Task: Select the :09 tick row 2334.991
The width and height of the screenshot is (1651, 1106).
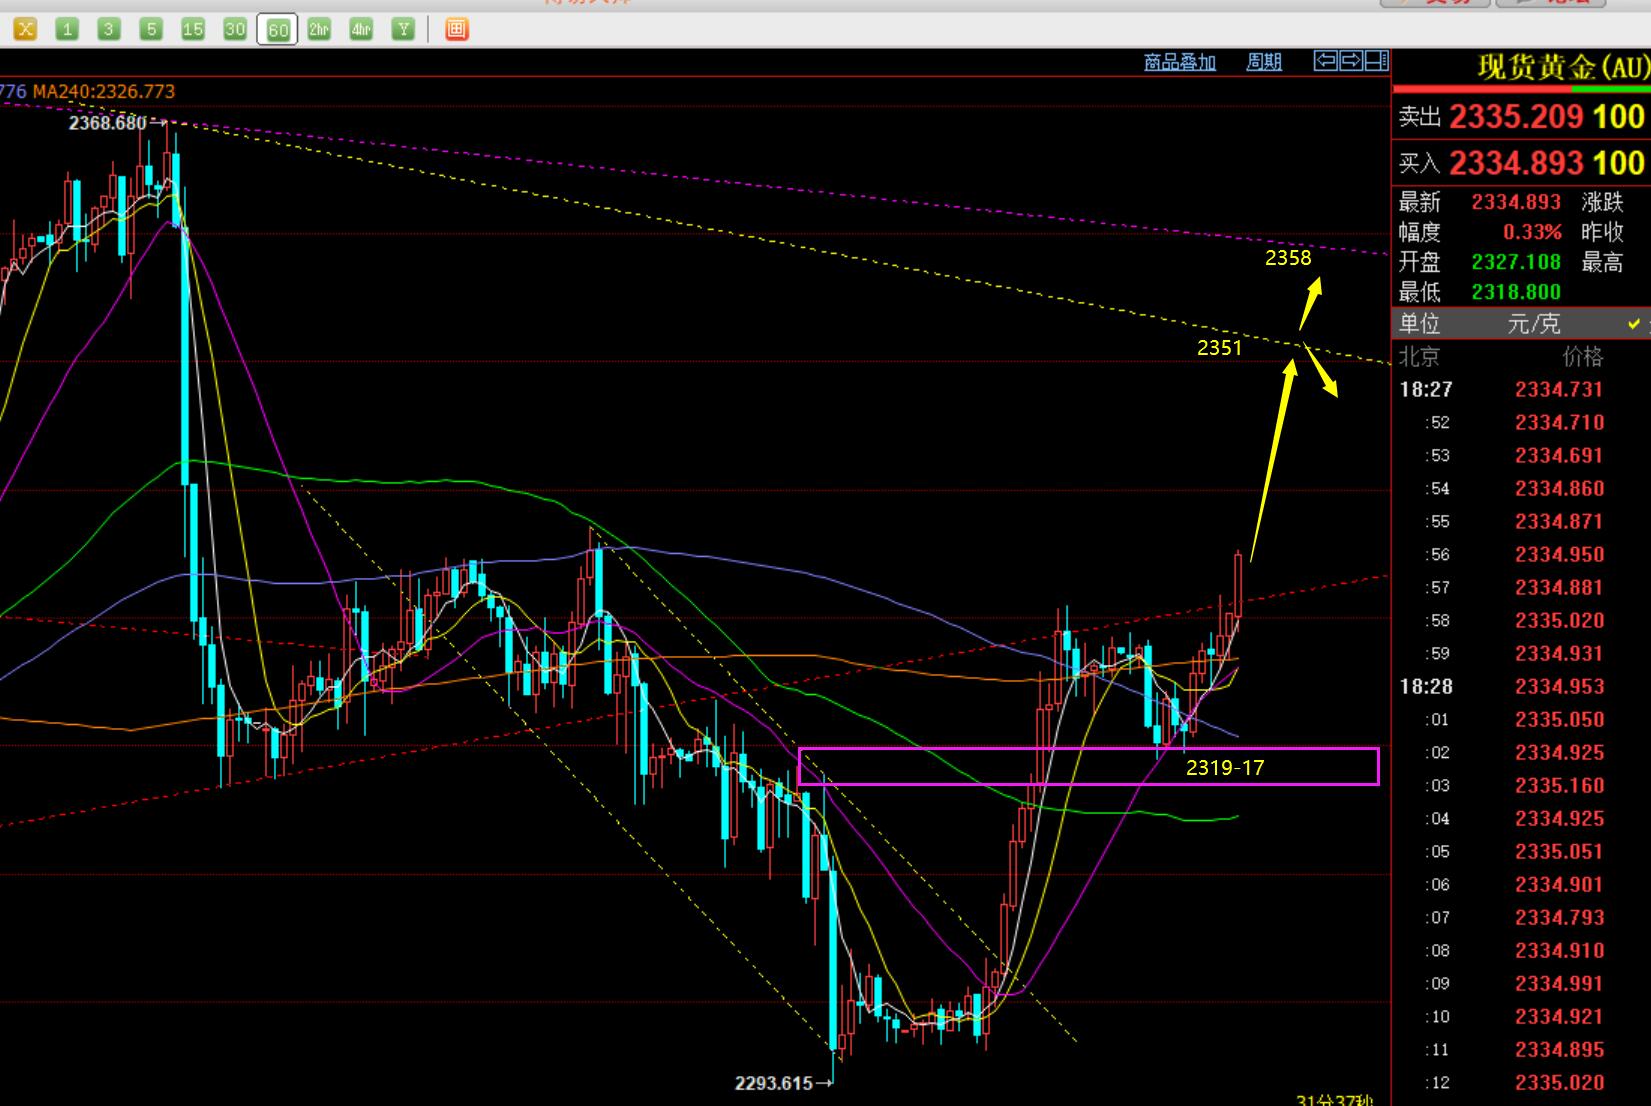Action: 1521,983
